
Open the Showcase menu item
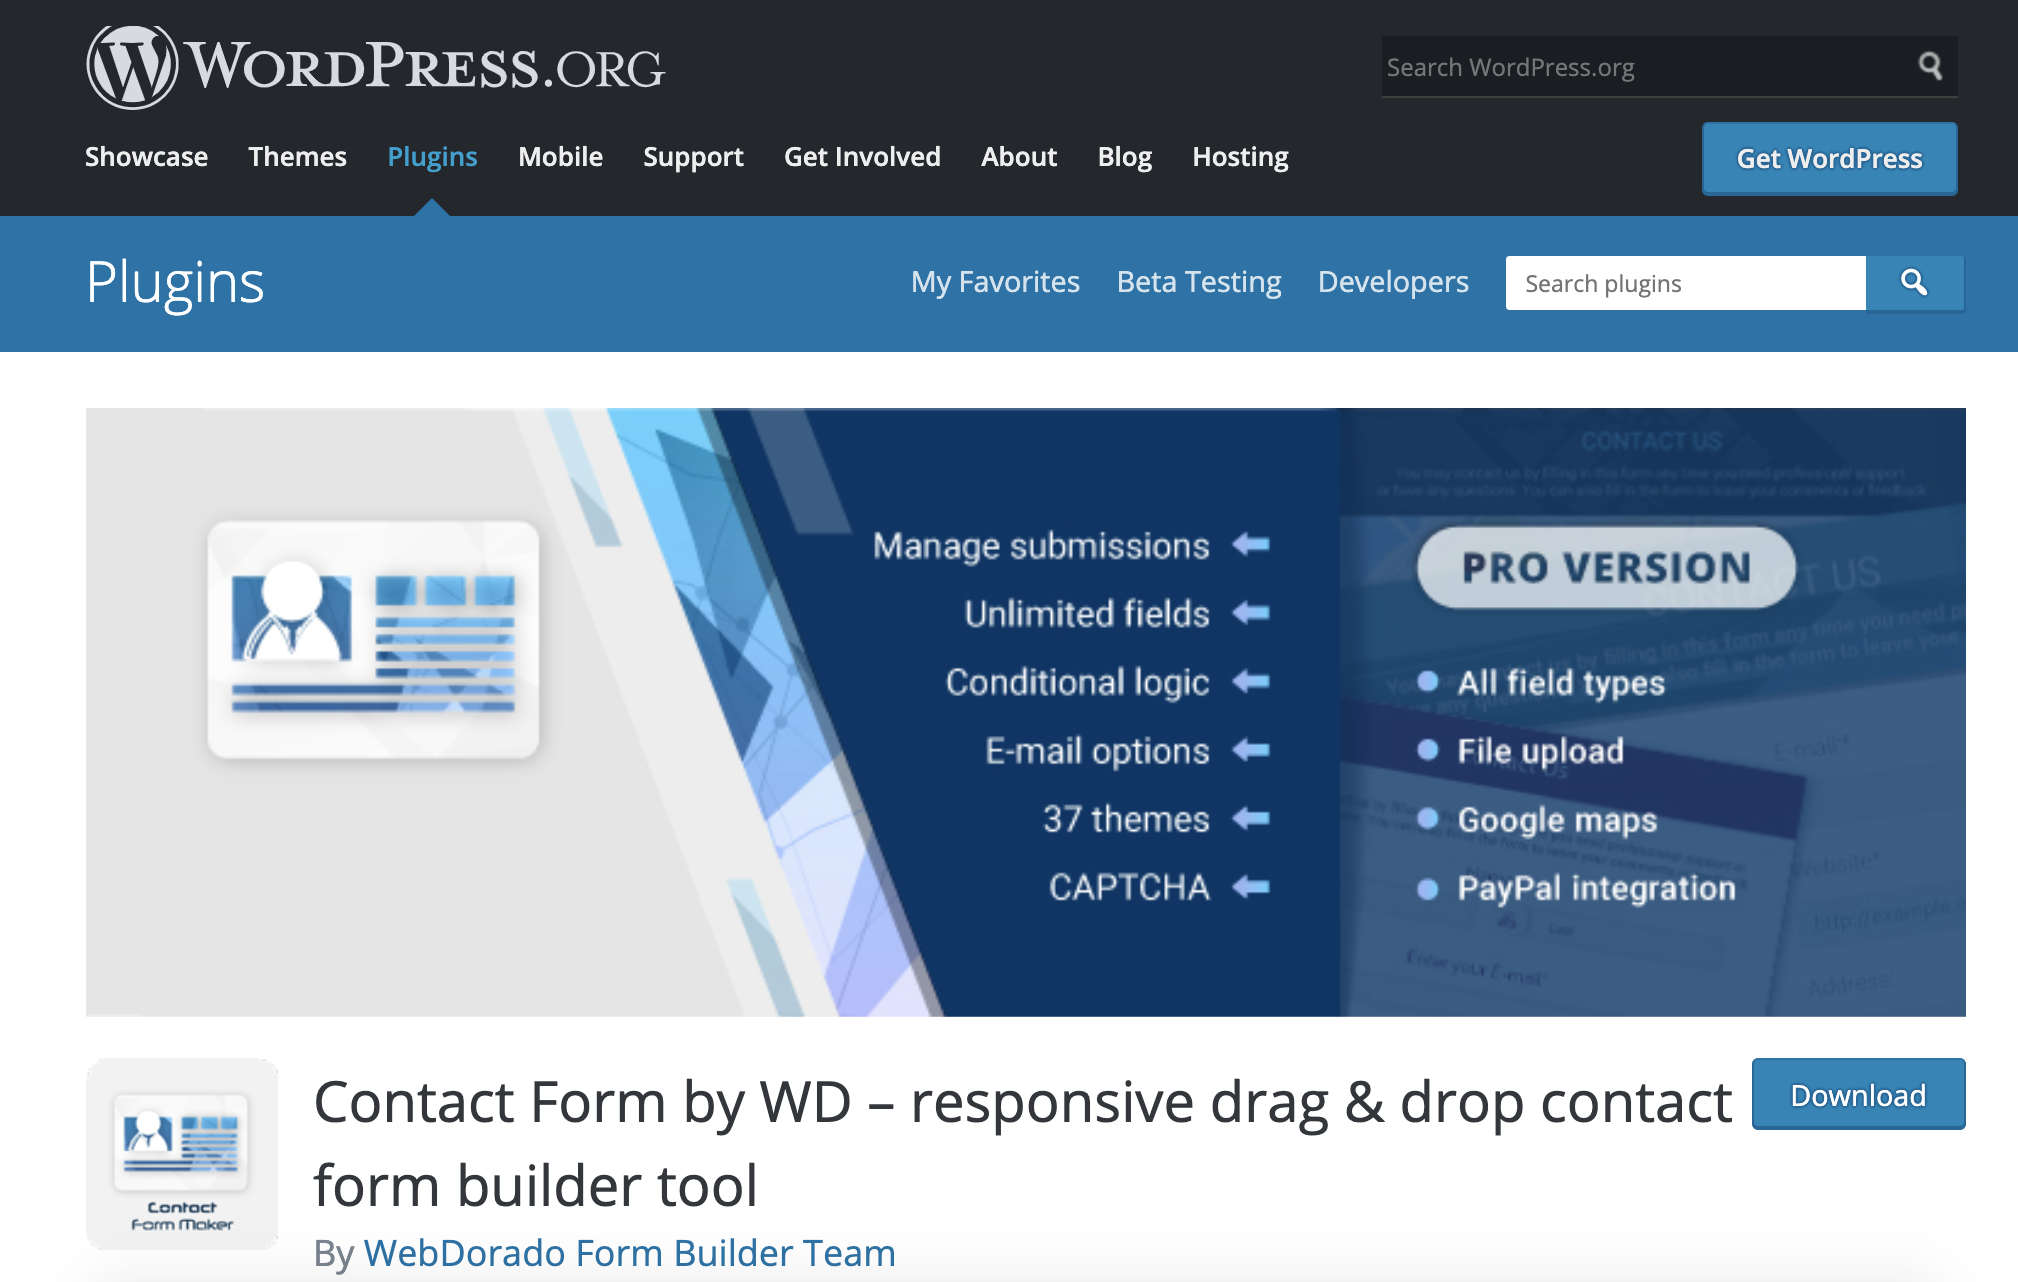click(x=146, y=157)
